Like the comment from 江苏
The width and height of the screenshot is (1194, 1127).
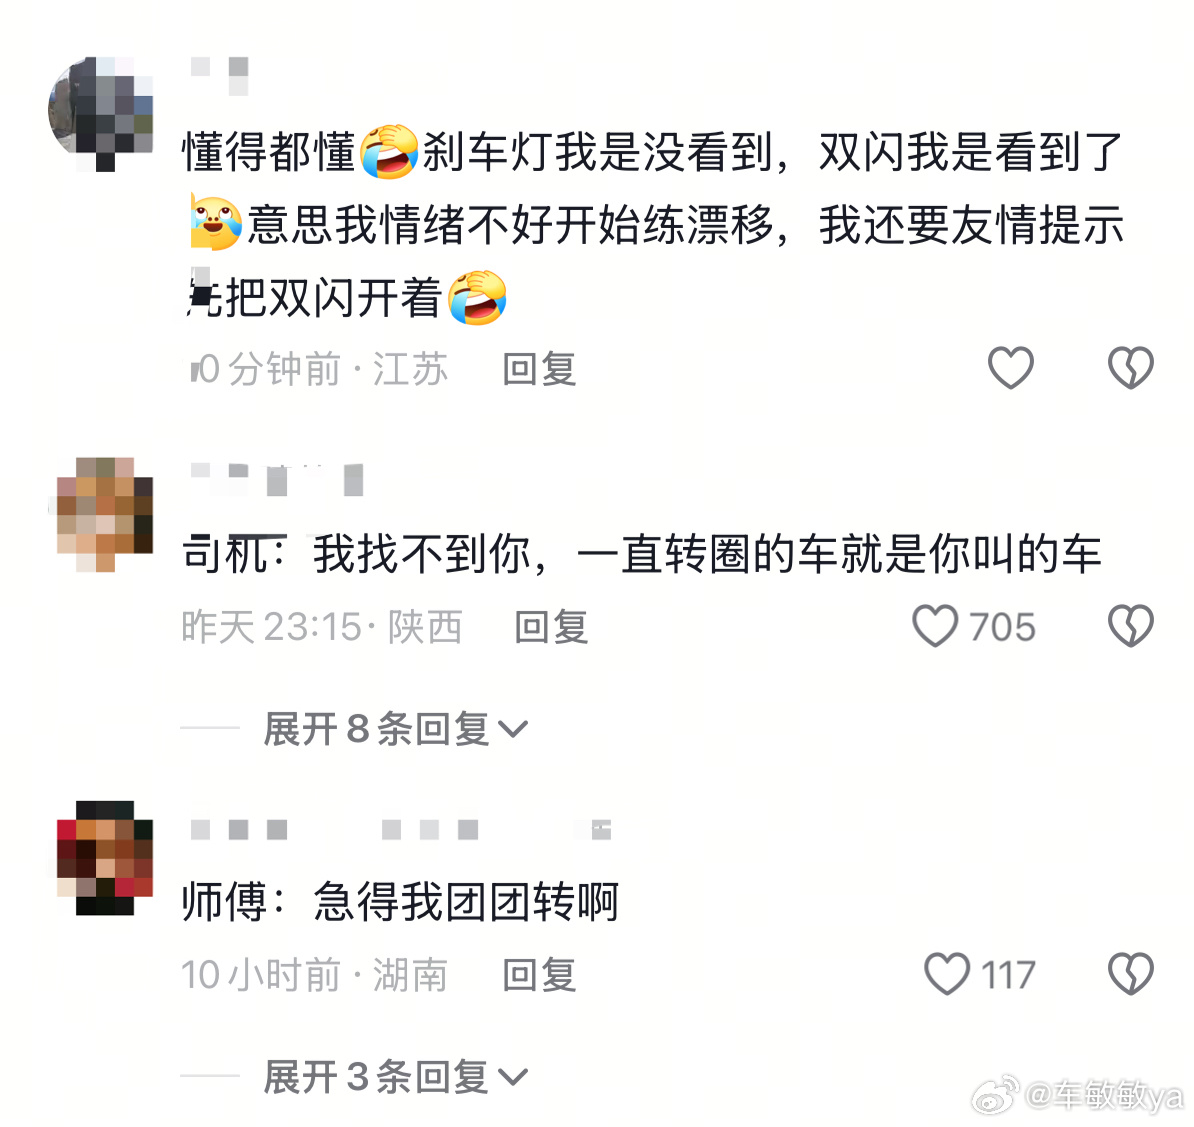(x=1010, y=368)
